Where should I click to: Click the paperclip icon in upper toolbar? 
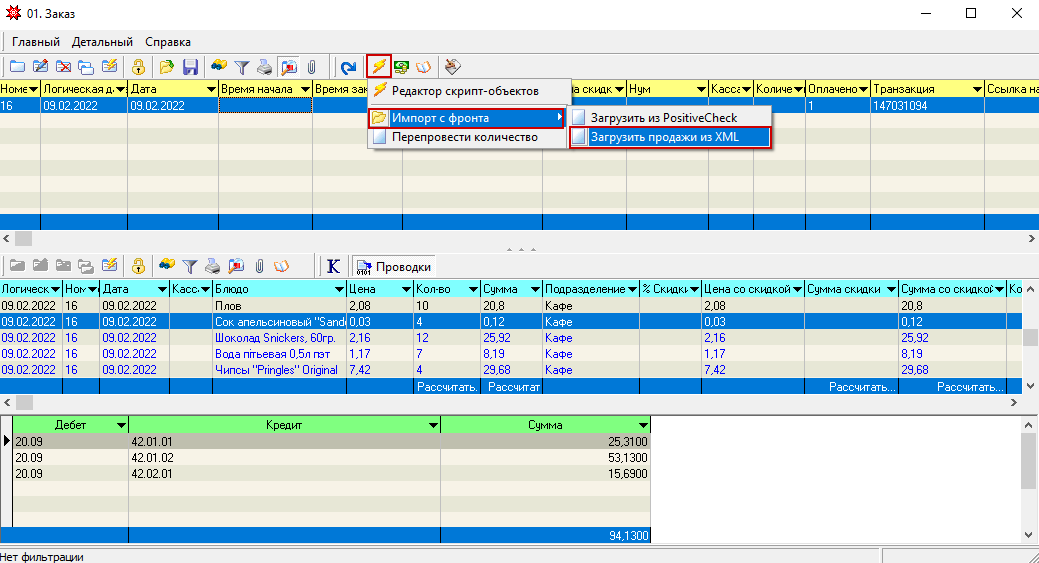point(311,67)
